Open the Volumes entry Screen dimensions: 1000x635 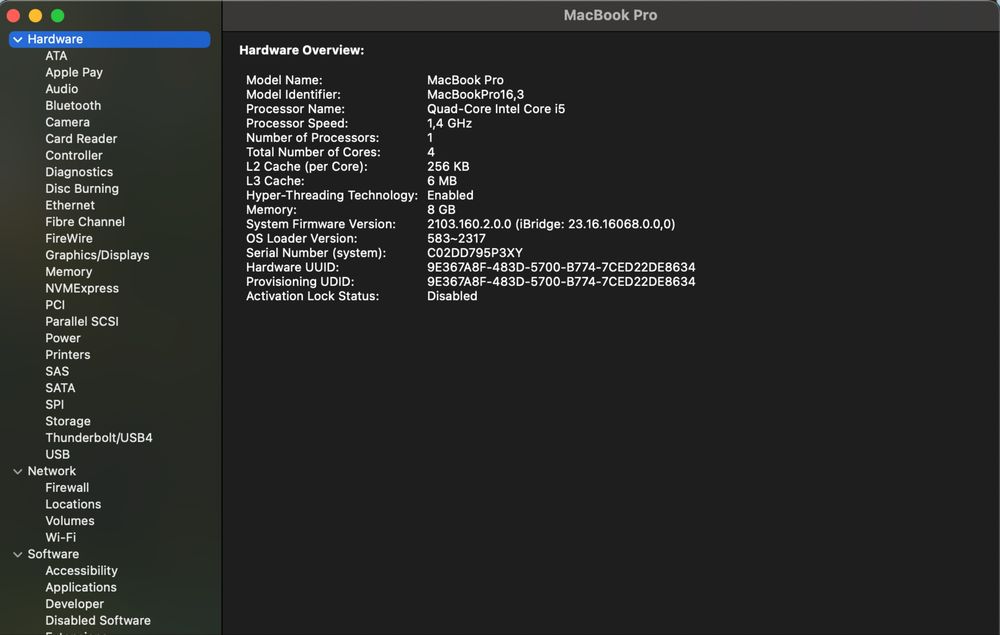point(70,521)
